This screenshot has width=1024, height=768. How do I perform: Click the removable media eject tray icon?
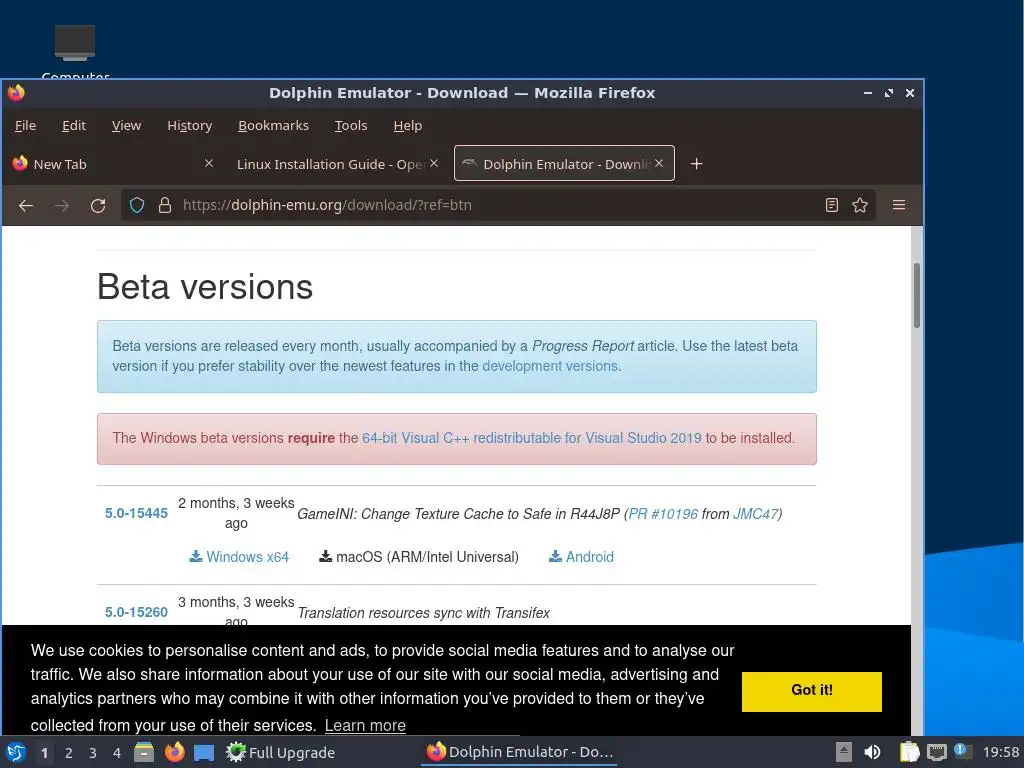pos(844,752)
